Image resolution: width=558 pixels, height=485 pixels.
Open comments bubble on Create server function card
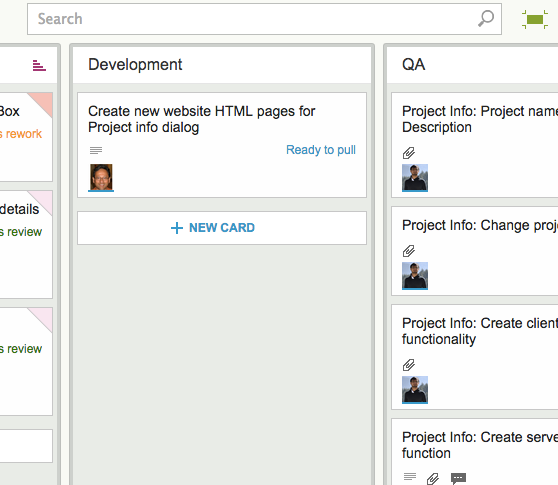(x=458, y=478)
